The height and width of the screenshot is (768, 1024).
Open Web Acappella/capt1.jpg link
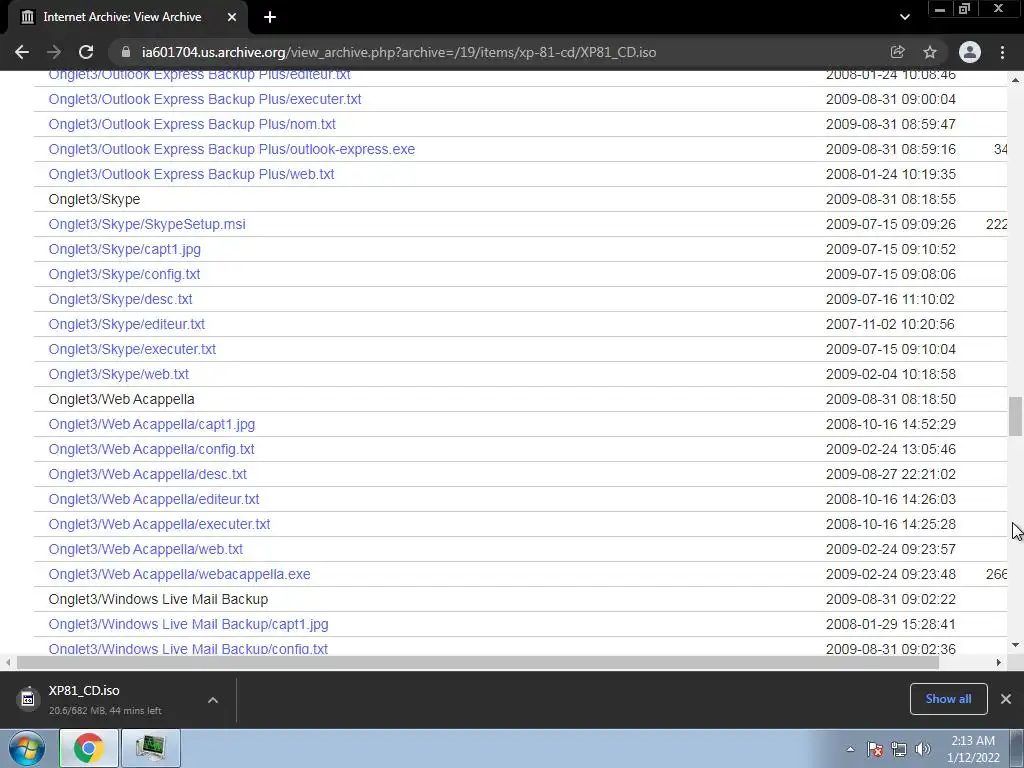click(152, 424)
